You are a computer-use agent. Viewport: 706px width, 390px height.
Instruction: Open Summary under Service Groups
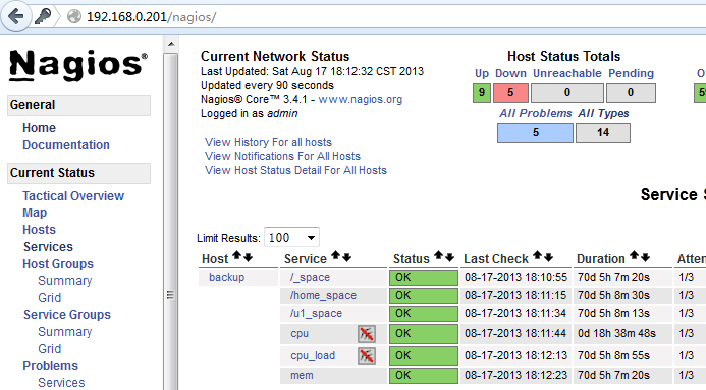65,332
